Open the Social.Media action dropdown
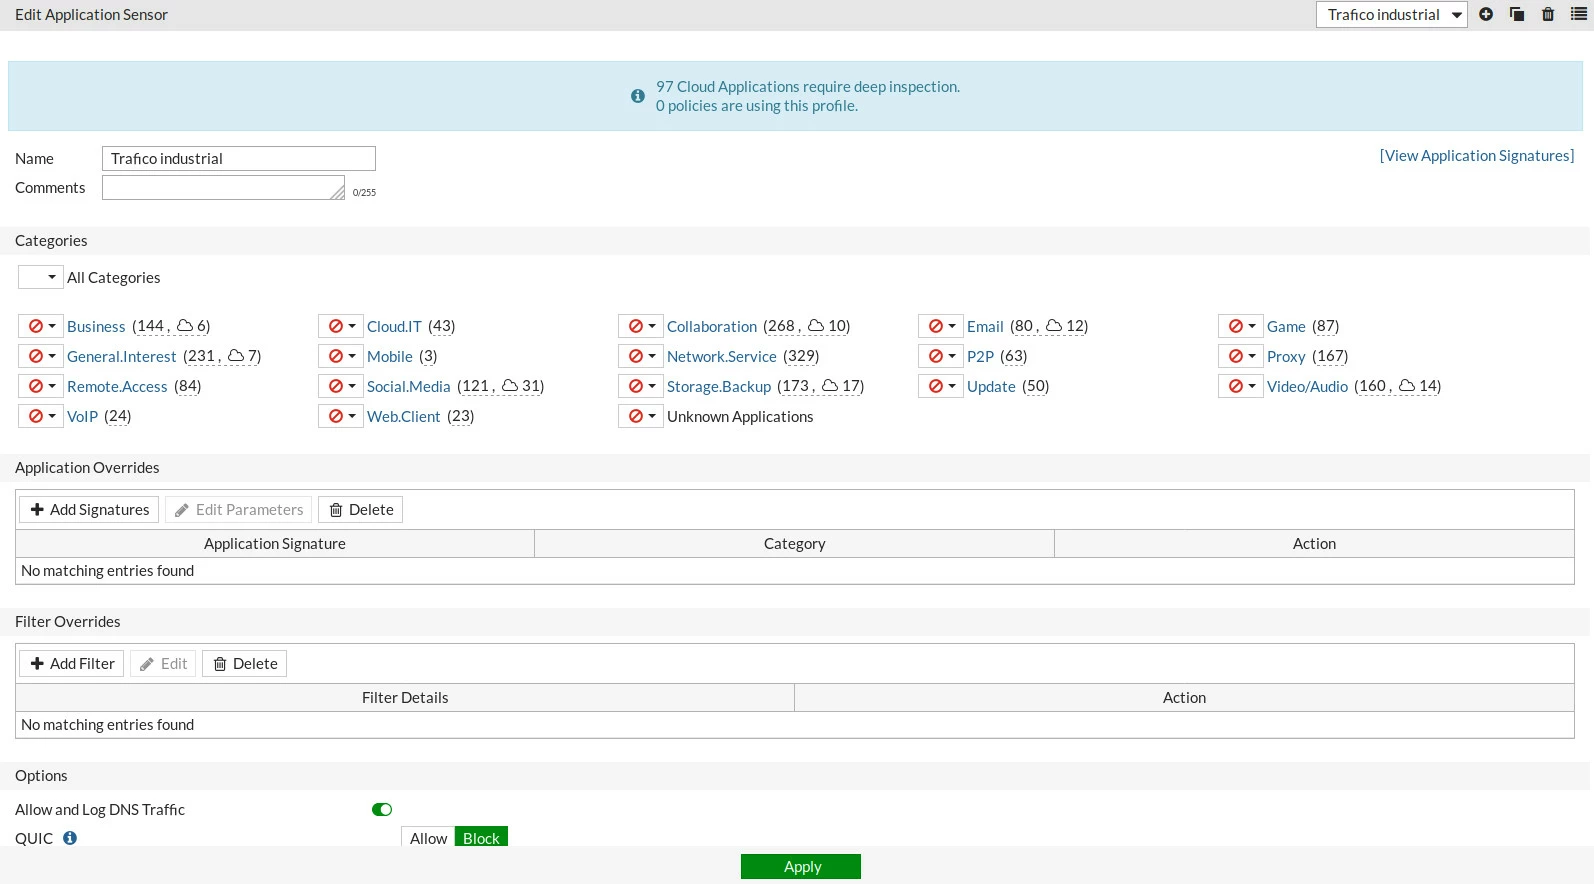The width and height of the screenshot is (1594, 884). point(341,386)
